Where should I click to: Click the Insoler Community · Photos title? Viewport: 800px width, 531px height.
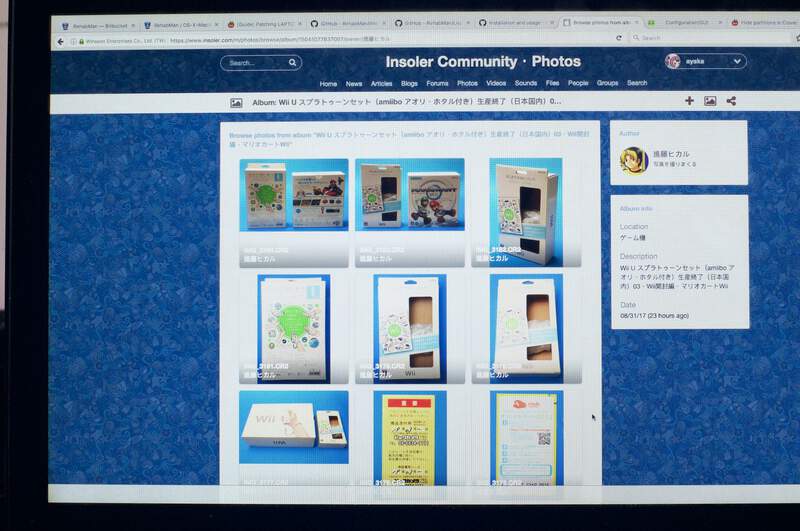[x=483, y=62]
